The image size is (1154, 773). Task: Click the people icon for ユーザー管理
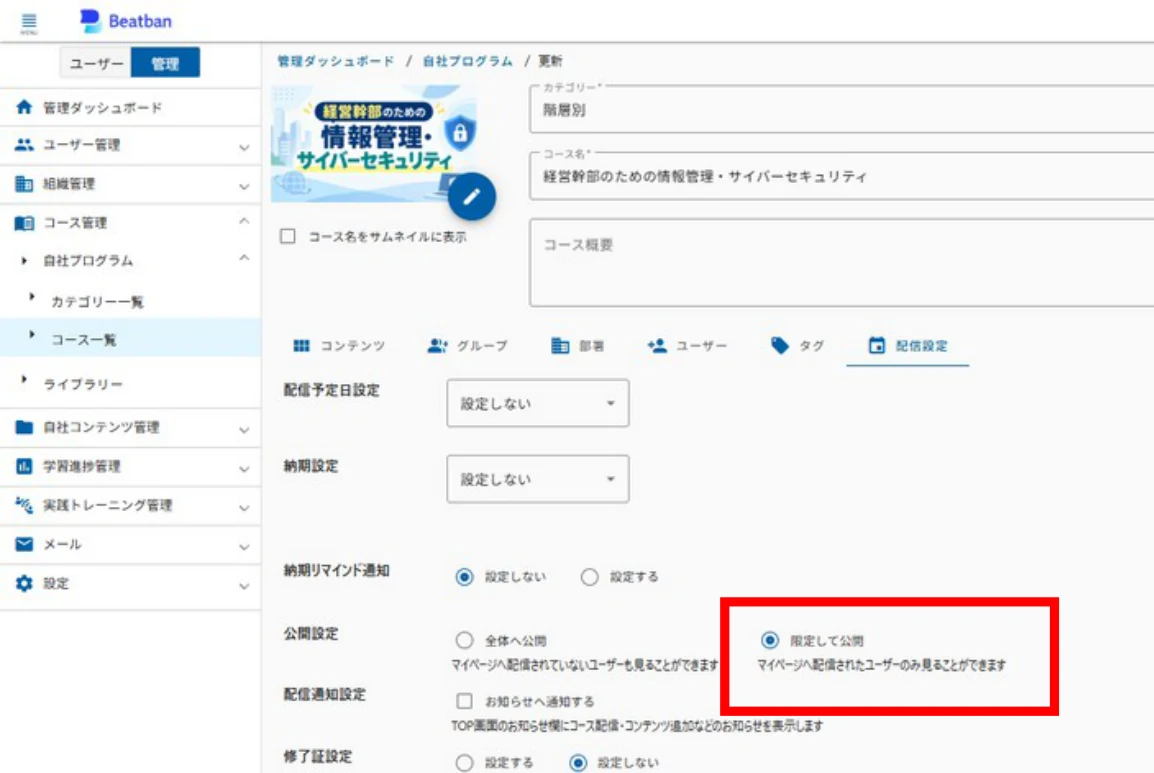click(x=24, y=145)
